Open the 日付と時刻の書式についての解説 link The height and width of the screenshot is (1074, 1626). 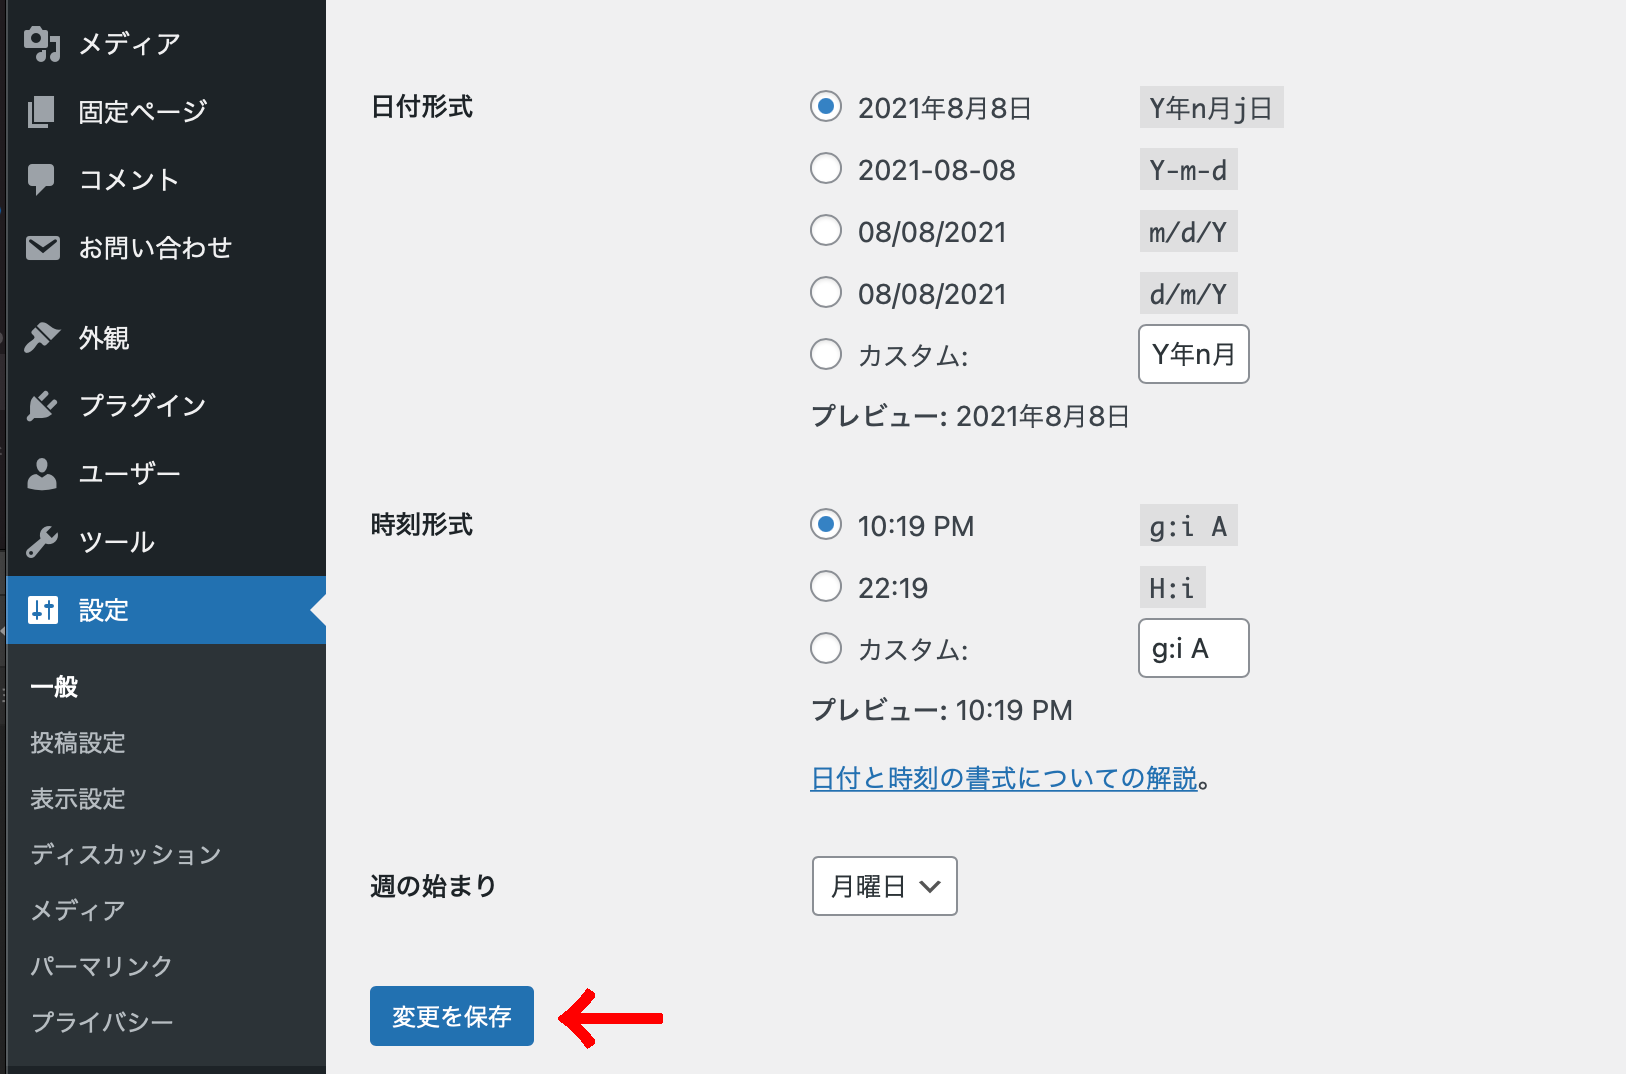tap(1004, 778)
